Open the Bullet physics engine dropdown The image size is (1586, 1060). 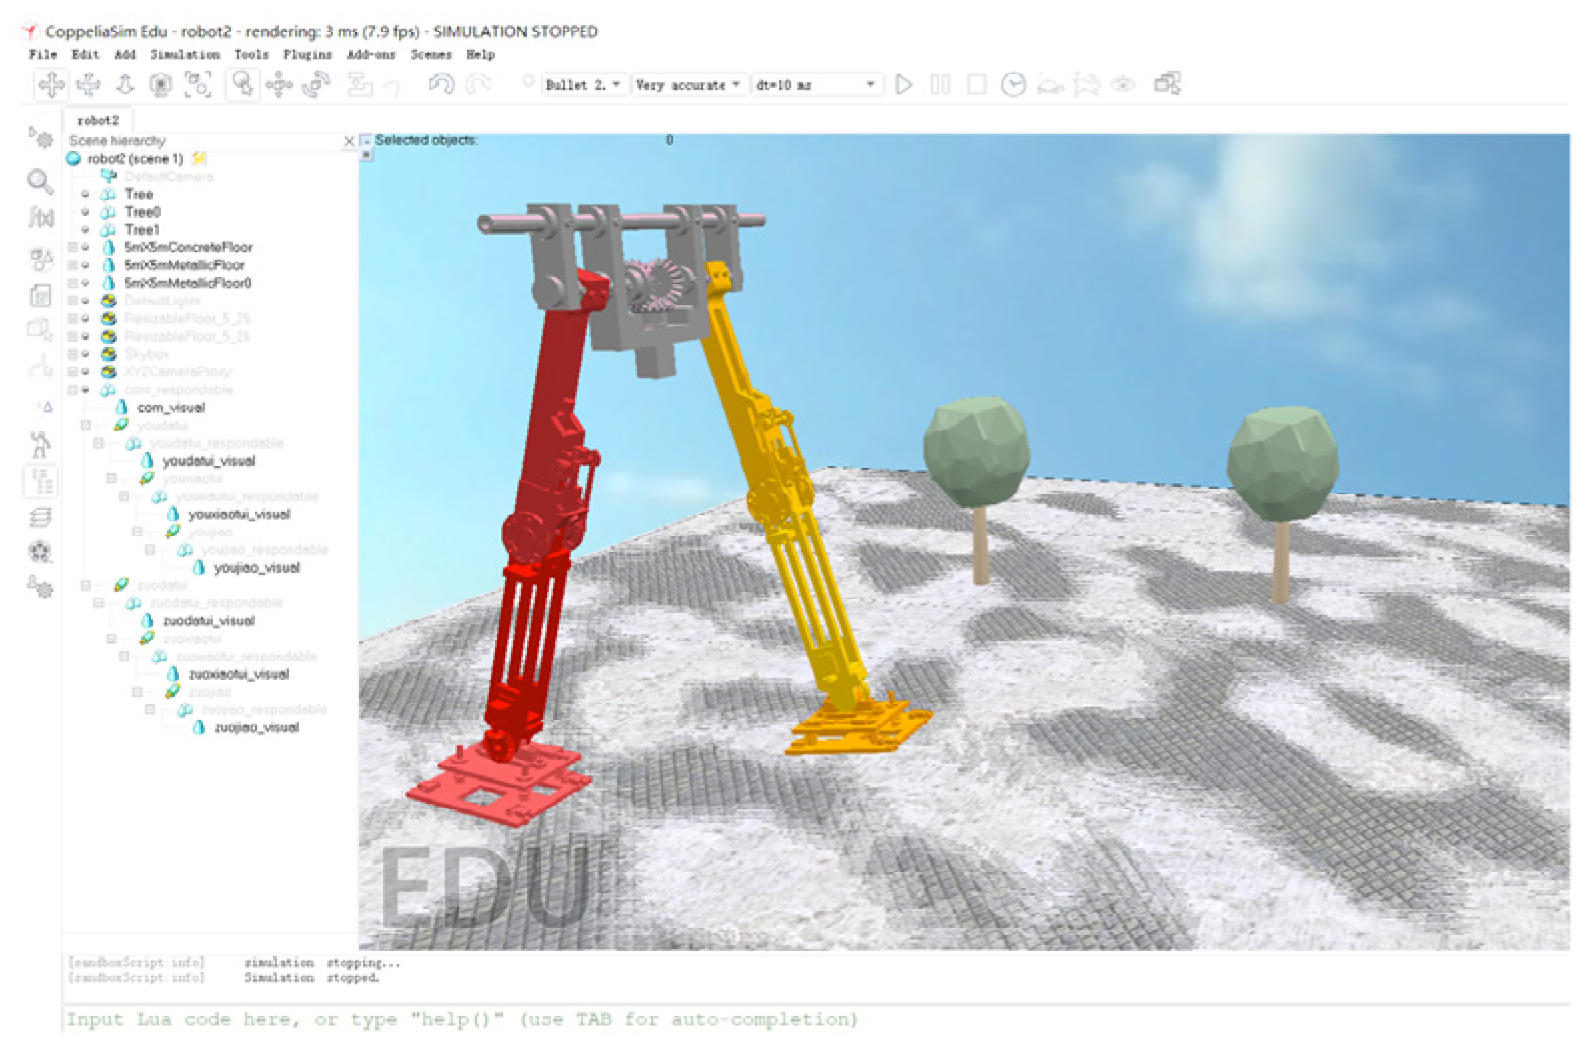tap(583, 85)
